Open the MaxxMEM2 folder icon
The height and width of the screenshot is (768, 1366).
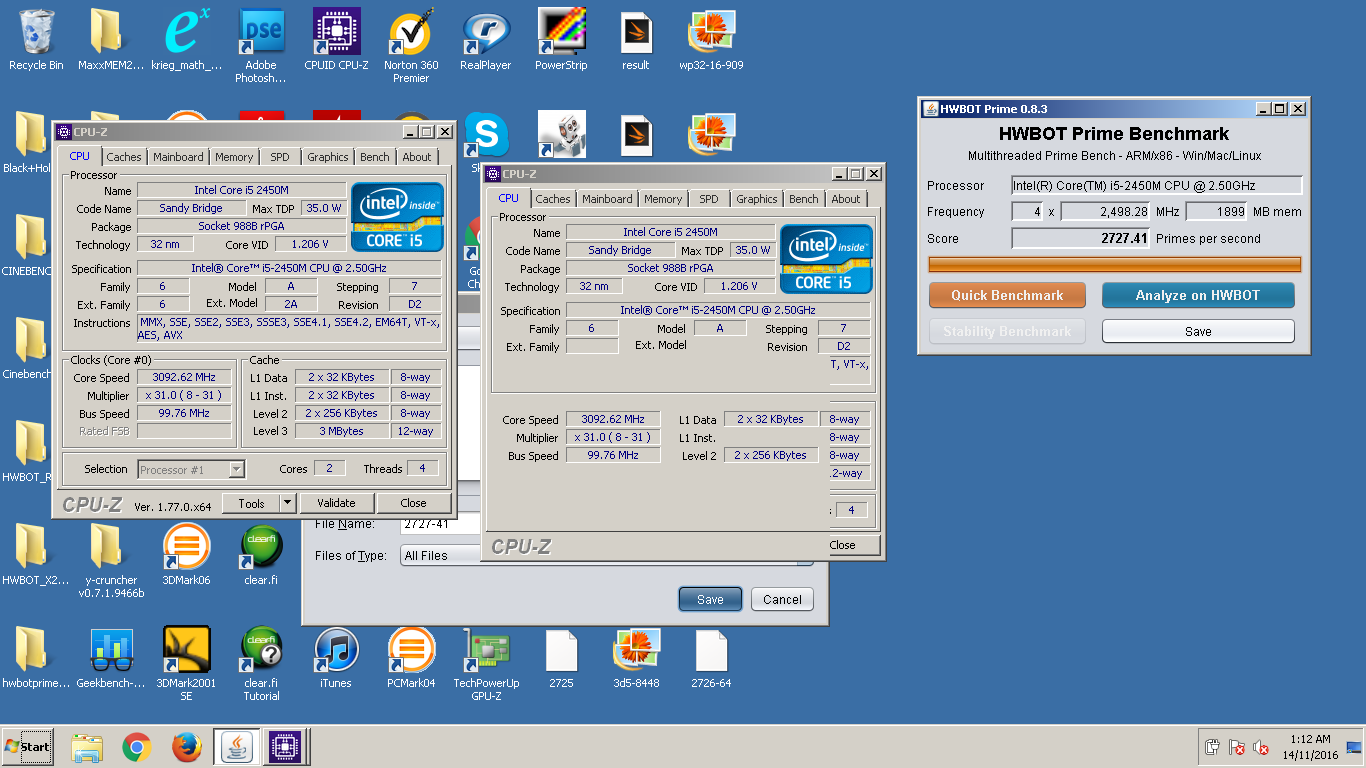click(111, 40)
